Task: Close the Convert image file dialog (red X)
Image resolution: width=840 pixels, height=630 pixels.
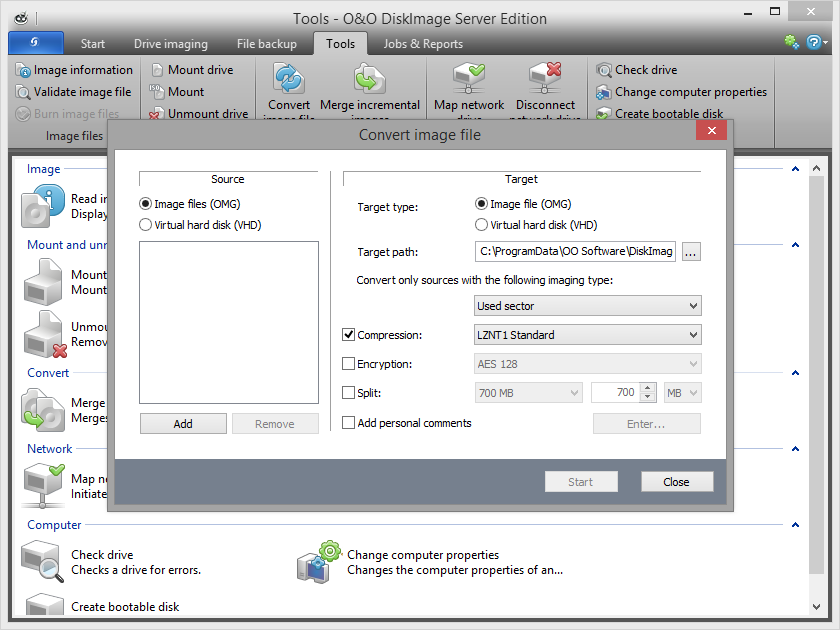Action: pos(711,130)
